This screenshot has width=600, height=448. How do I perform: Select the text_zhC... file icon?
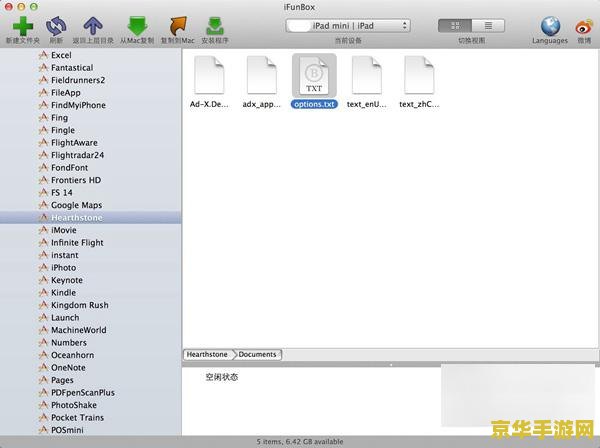tap(419, 75)
